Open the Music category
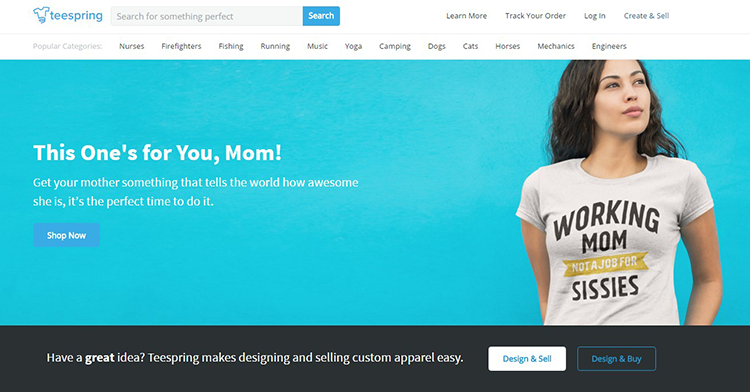This screenshot has height=392, width=750. [317, 46]
